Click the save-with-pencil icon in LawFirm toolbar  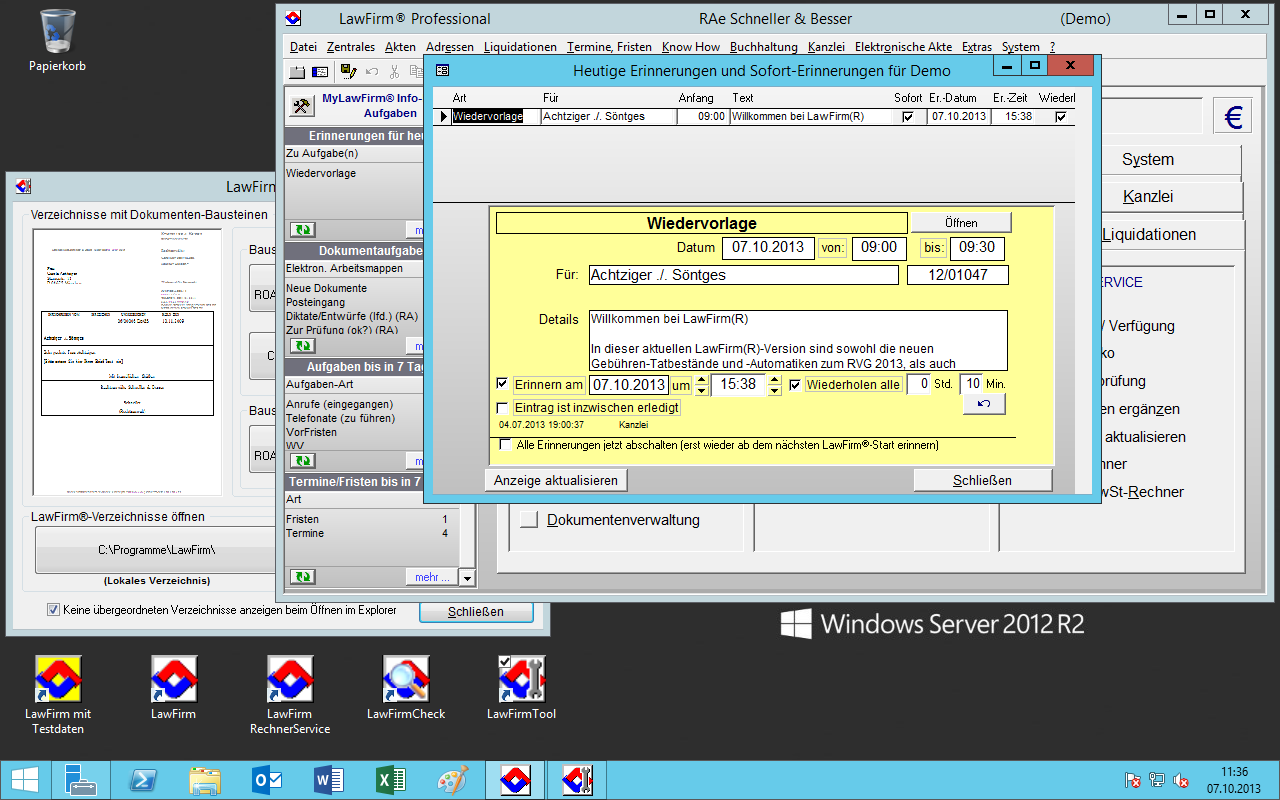pyautogui.click(x=348, y=71)
